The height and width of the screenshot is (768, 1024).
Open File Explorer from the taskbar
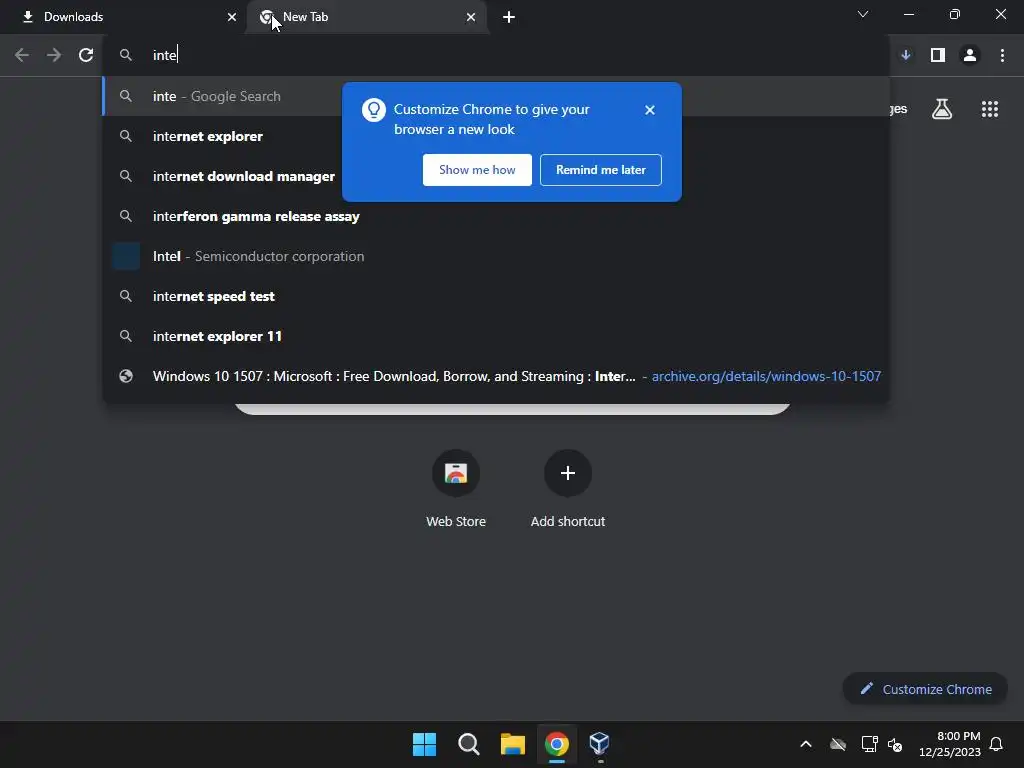click(x=513, y=744)
